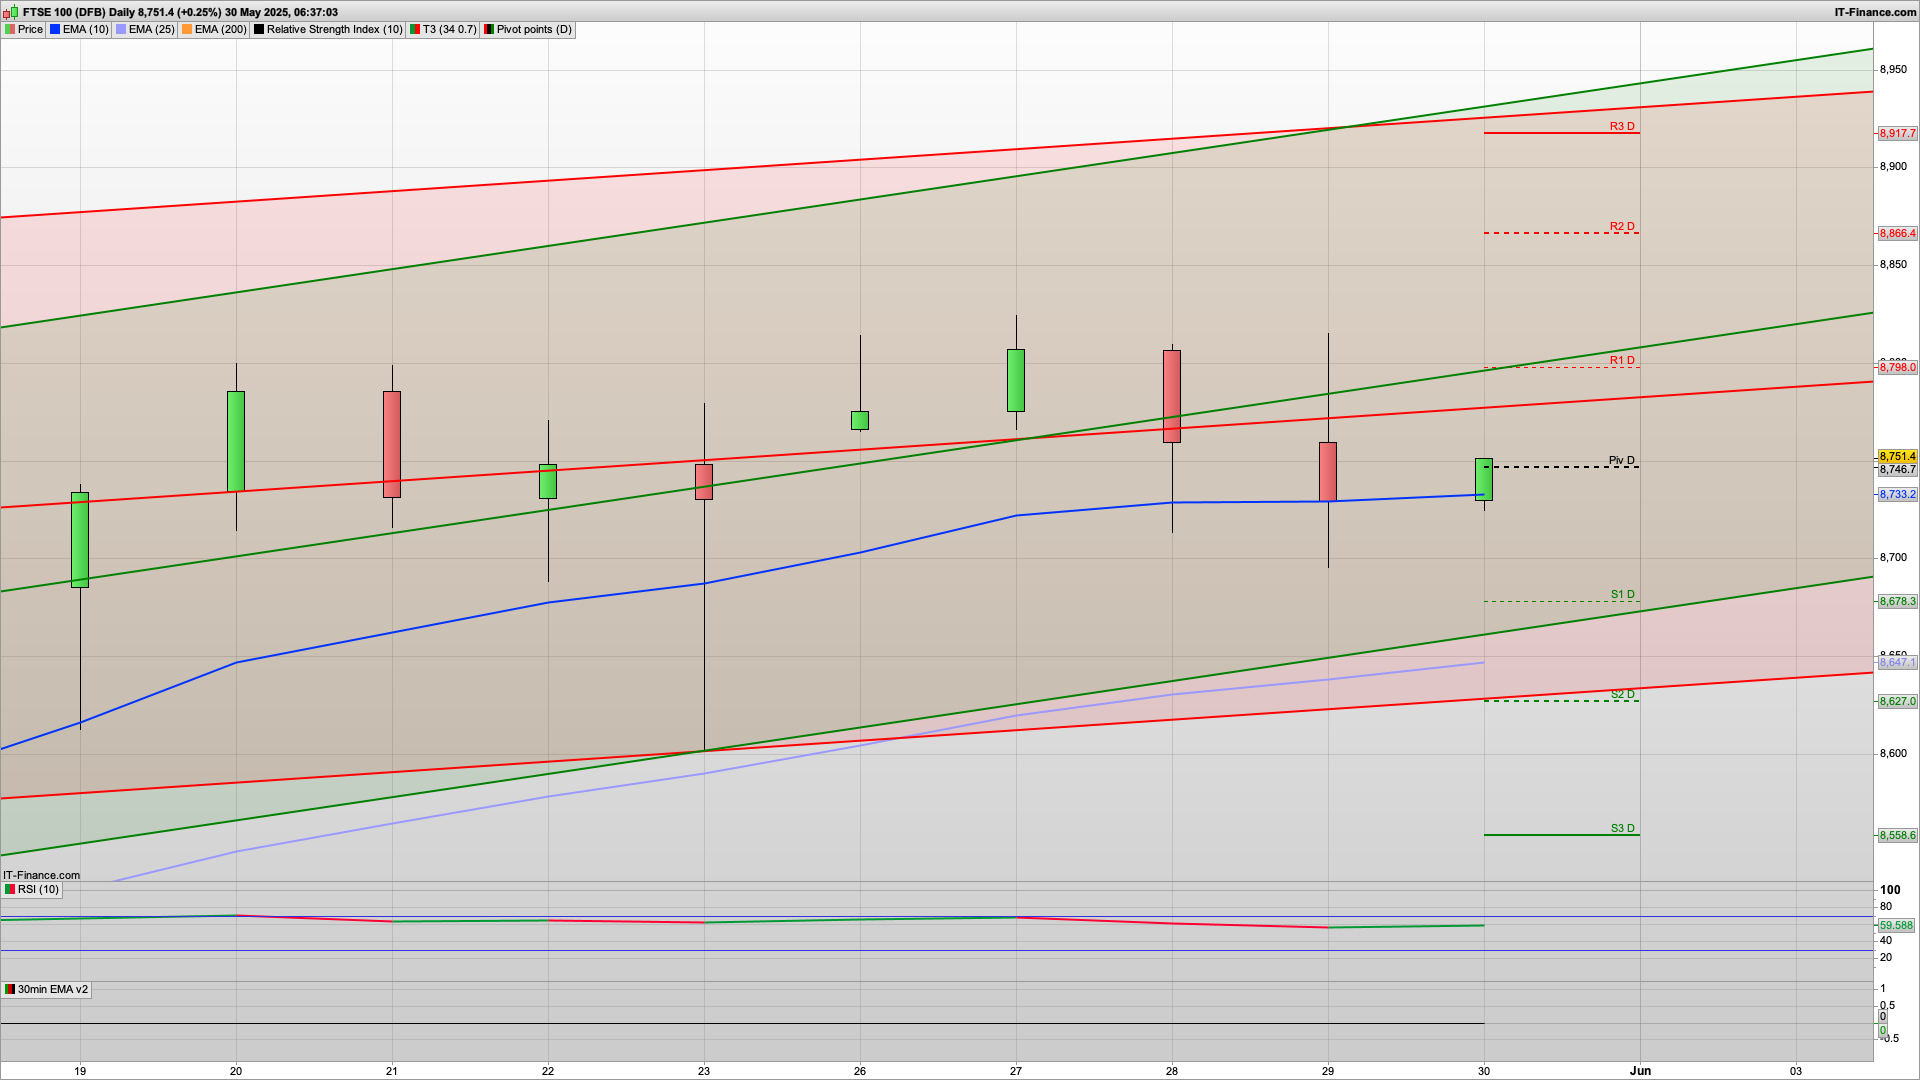Click the Pivot points (D) legend color icon
This screenshot has height=1080, width=1920.
coord(489,29)
